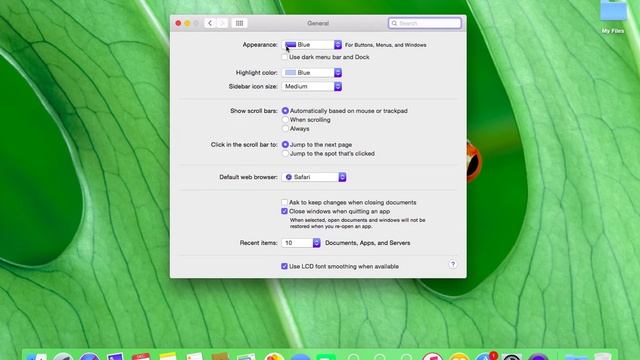The width and height of the screenshot is (640, 360).
Task: Open the My Files folder on desktop
Action: [x=613, y=16]
